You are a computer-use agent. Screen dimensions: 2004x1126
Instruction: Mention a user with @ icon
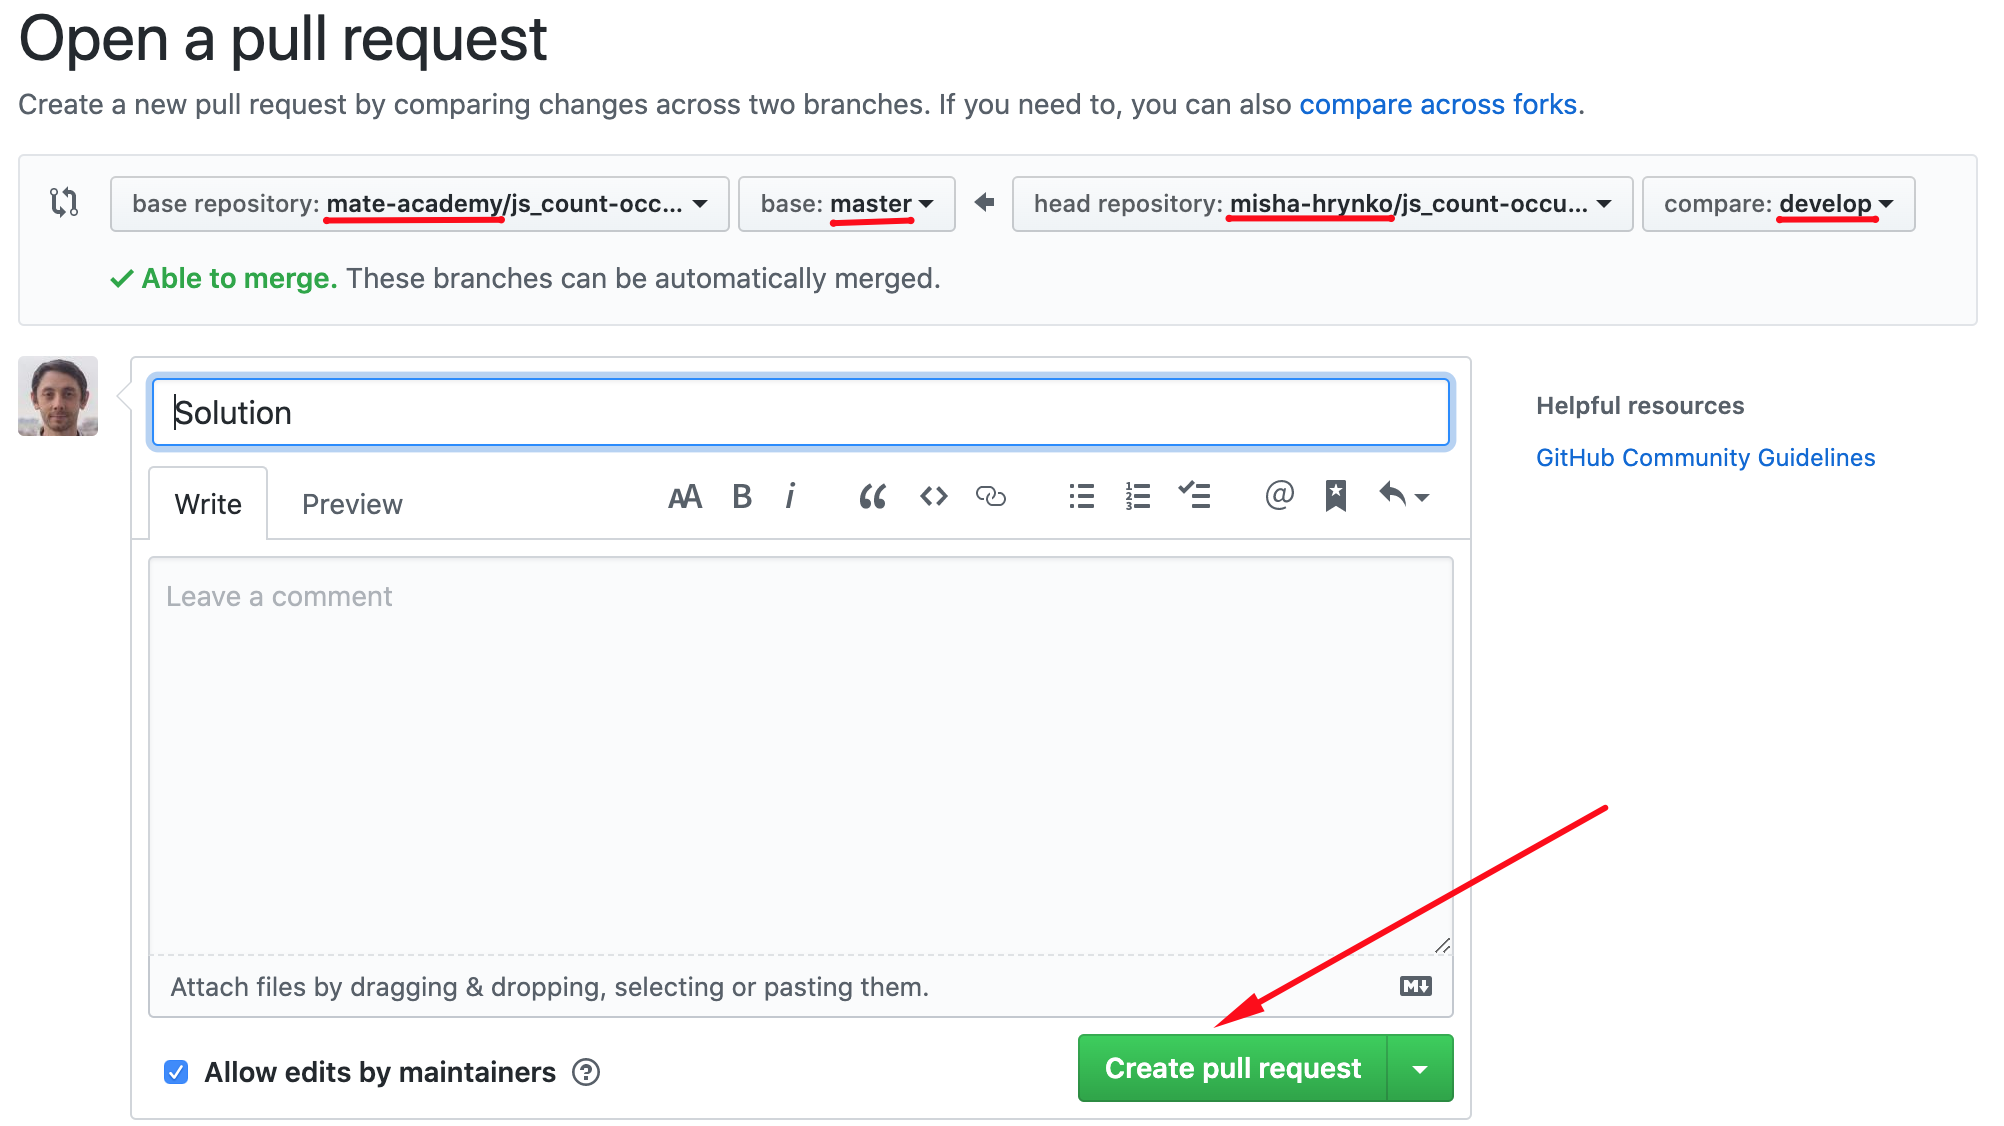point(1279,495)
